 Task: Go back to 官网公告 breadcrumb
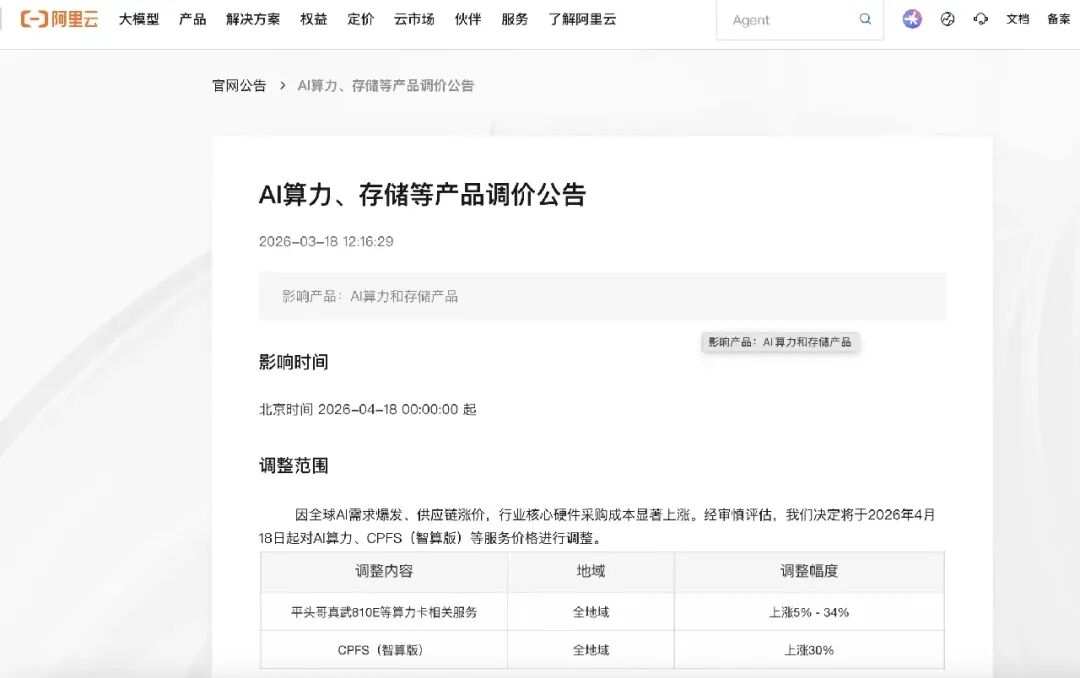coord(239,86)
